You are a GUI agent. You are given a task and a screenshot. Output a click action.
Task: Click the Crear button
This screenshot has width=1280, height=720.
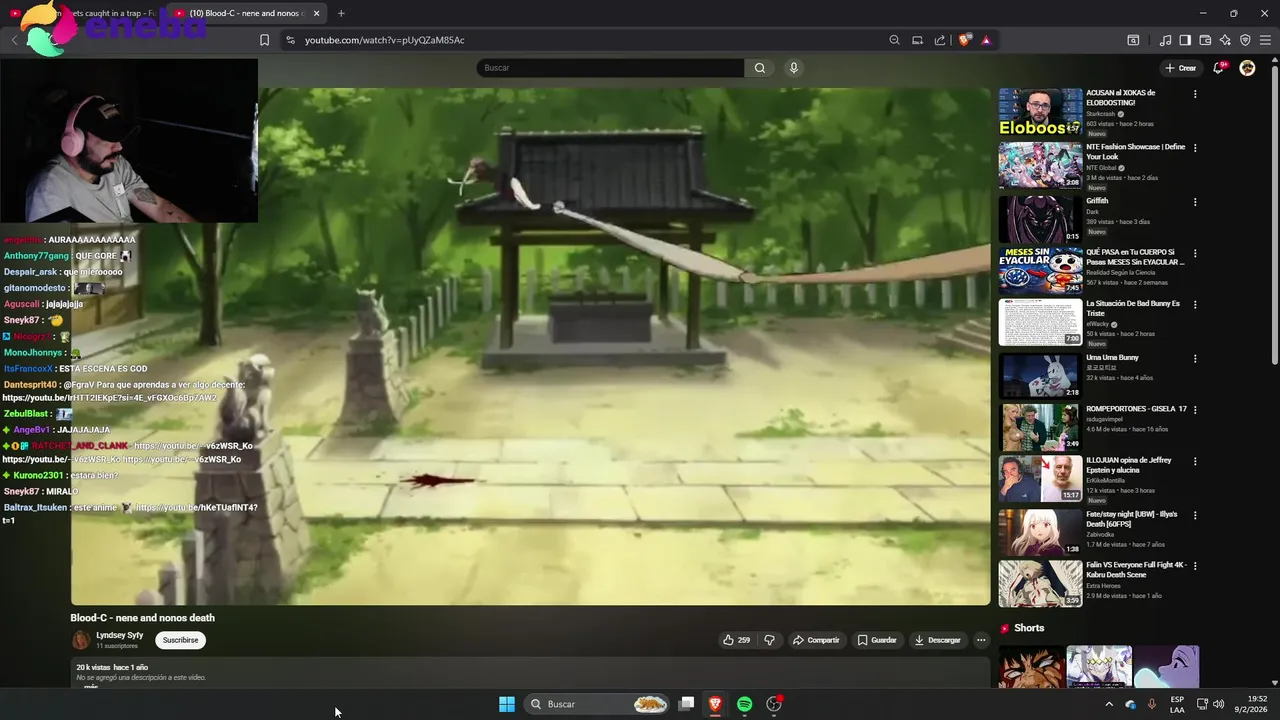point(1181,68)
